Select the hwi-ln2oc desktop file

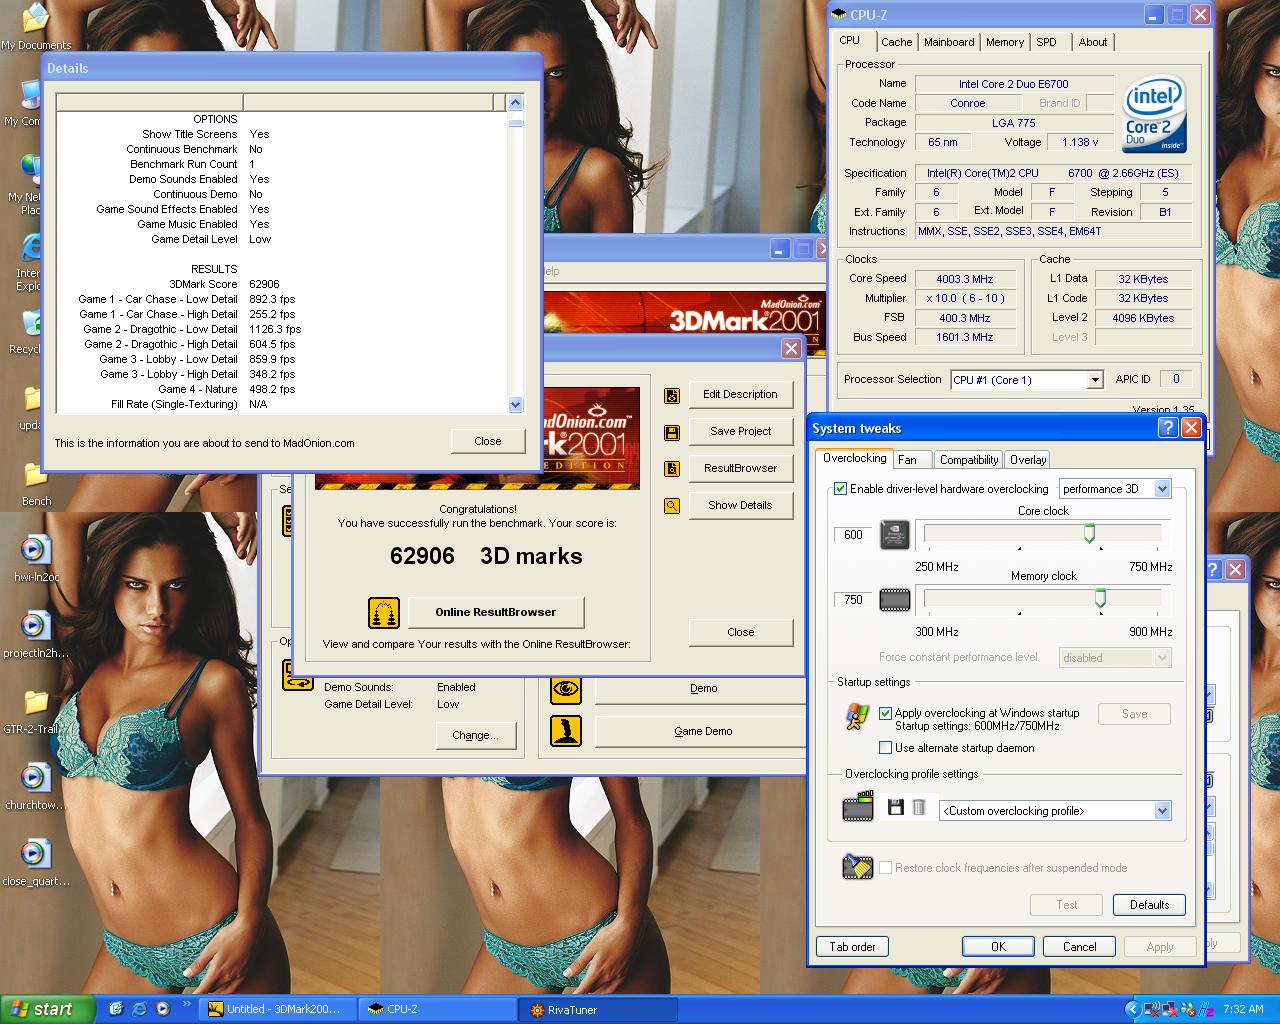point(36,559)
